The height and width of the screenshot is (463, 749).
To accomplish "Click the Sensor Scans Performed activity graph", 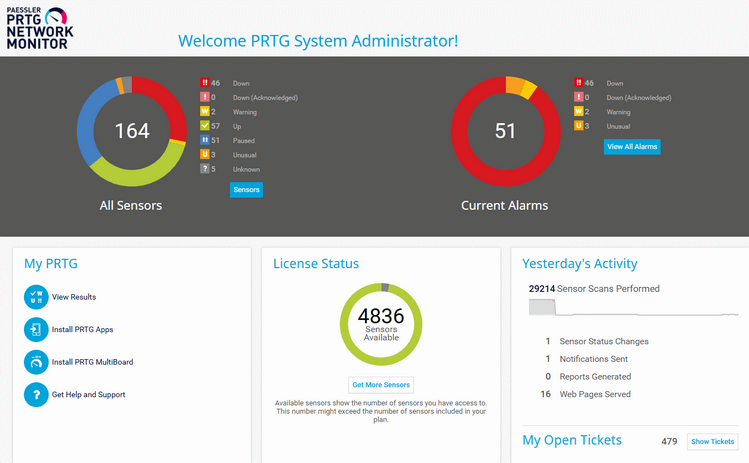I will click(x=633, y=308).
